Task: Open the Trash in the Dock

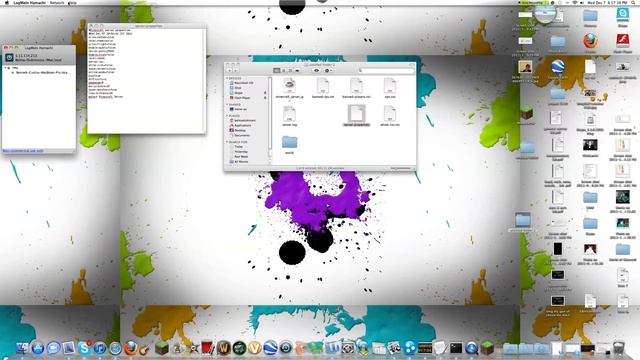Action: pos(619,348)
